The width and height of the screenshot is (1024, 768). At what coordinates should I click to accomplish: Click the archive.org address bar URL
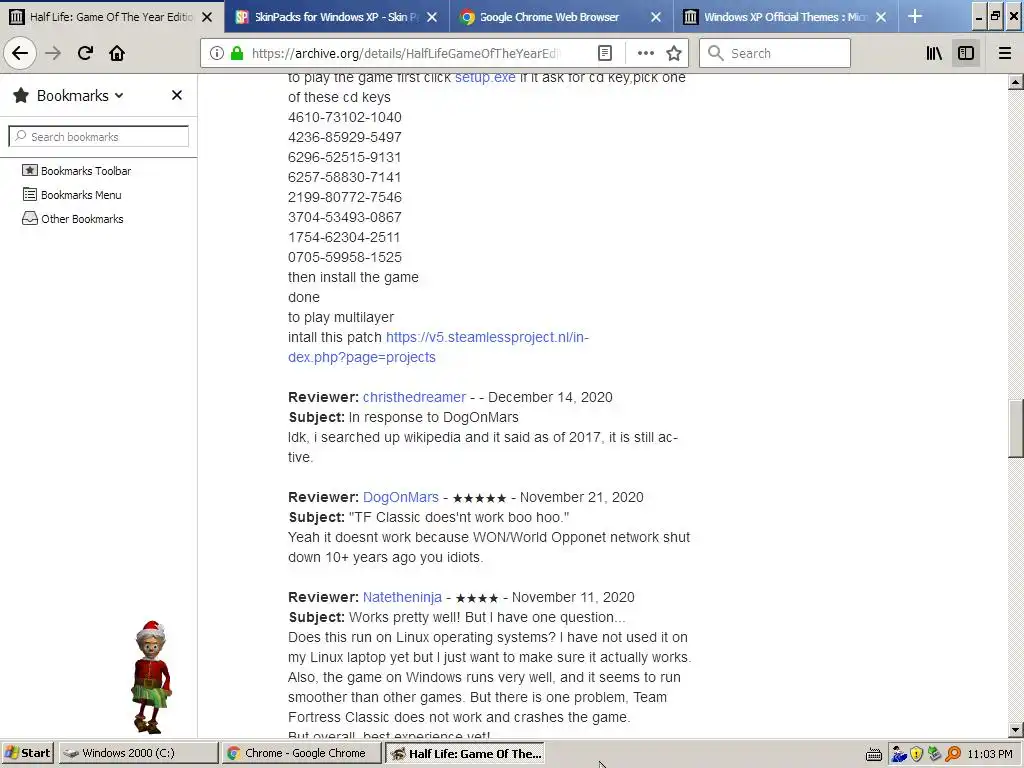tap(405, 54)
